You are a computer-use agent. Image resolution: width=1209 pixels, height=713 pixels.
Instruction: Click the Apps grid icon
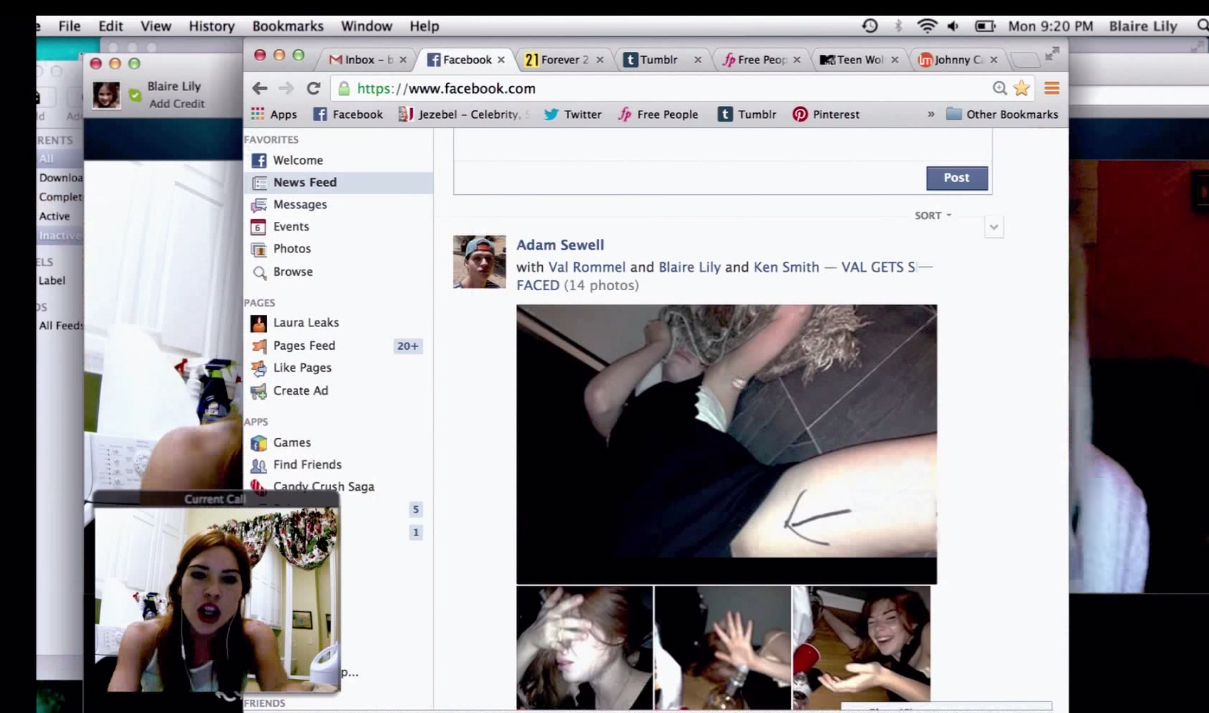[258, 114]
